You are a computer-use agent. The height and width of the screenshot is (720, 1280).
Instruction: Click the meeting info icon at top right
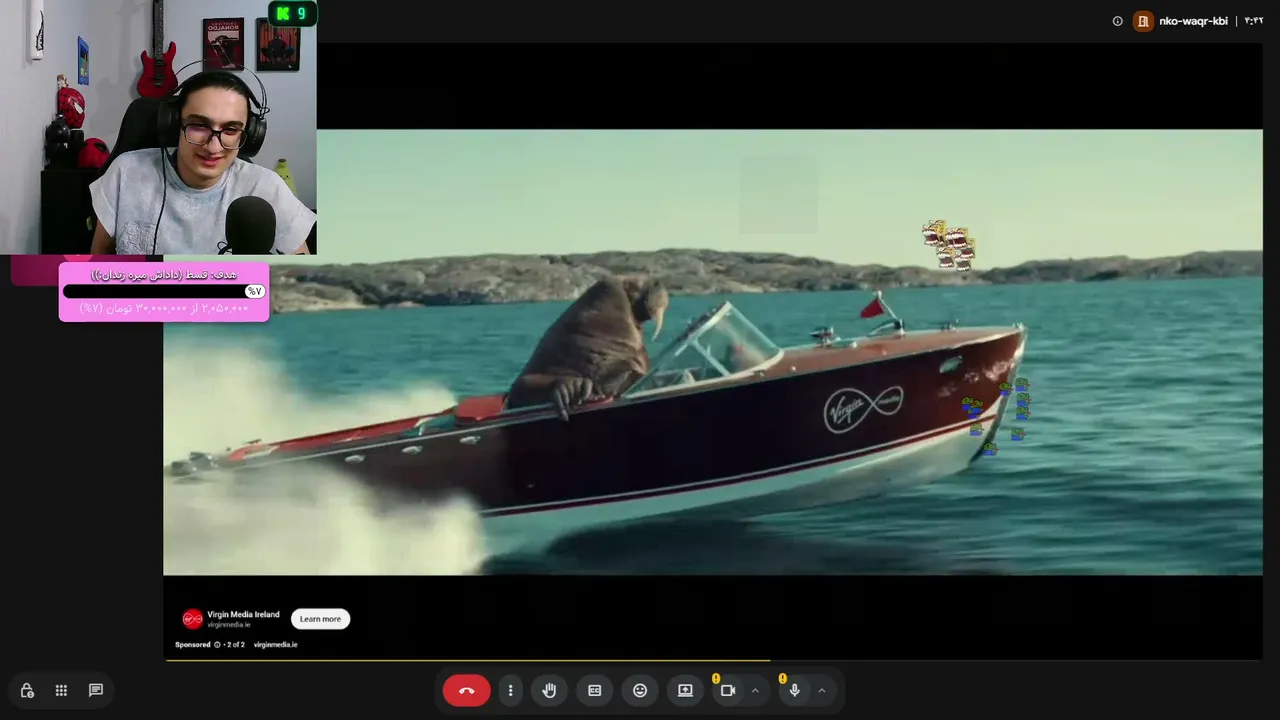(x=1117, y=21)
